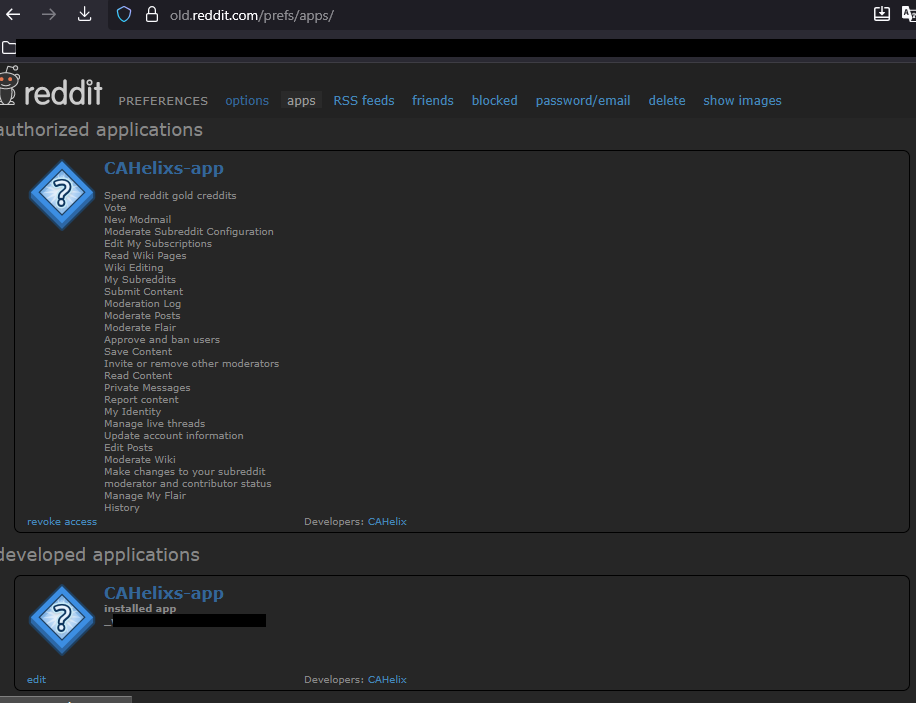Open the friends tab

433,101
